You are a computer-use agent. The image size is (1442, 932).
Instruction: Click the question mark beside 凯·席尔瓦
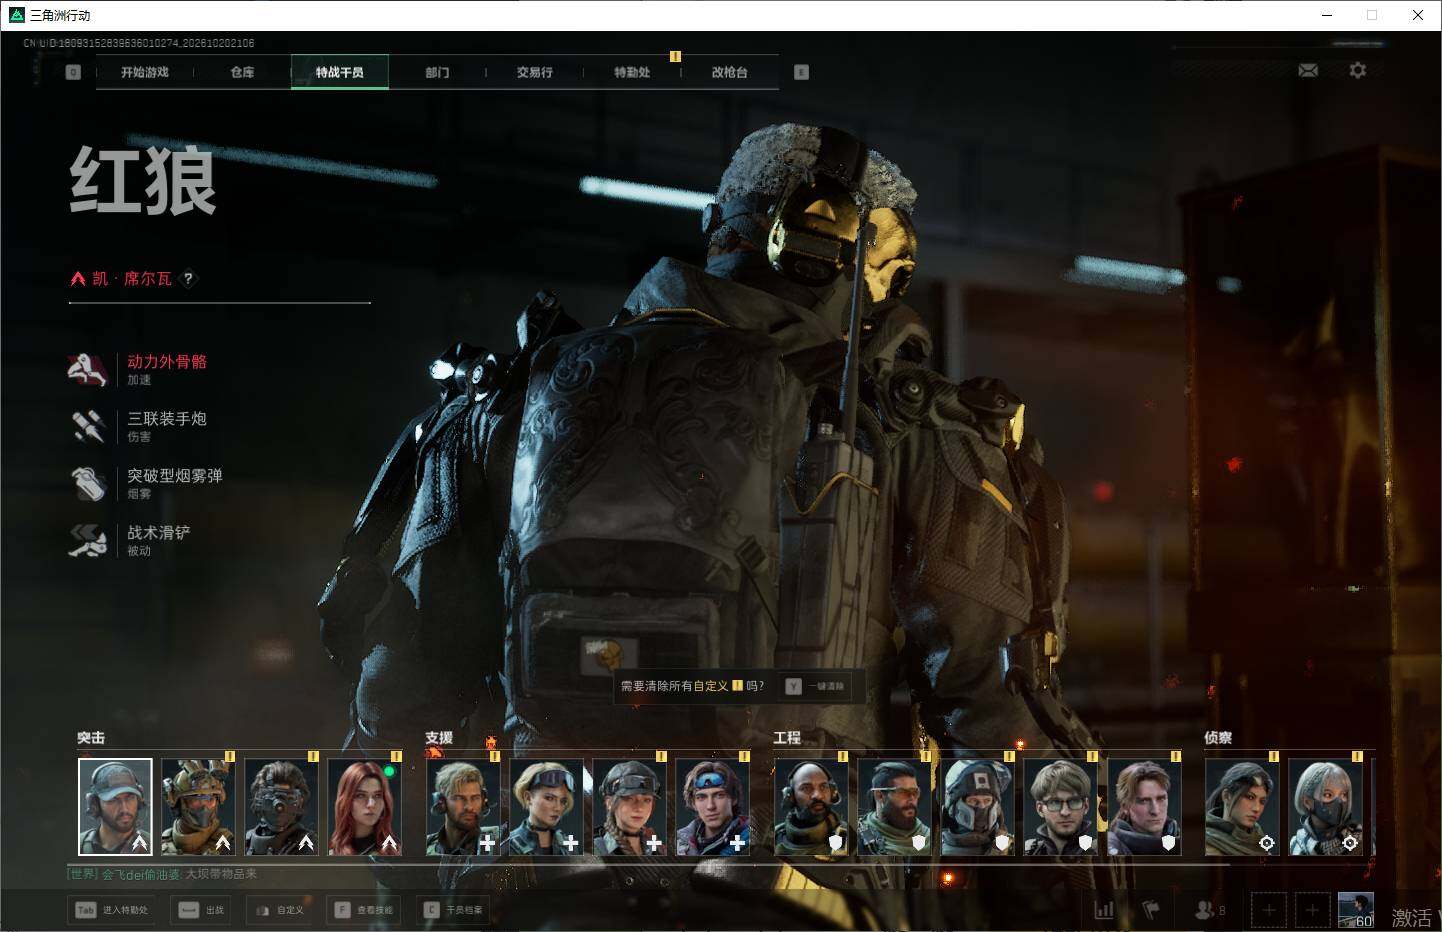[x=188, y=279]
